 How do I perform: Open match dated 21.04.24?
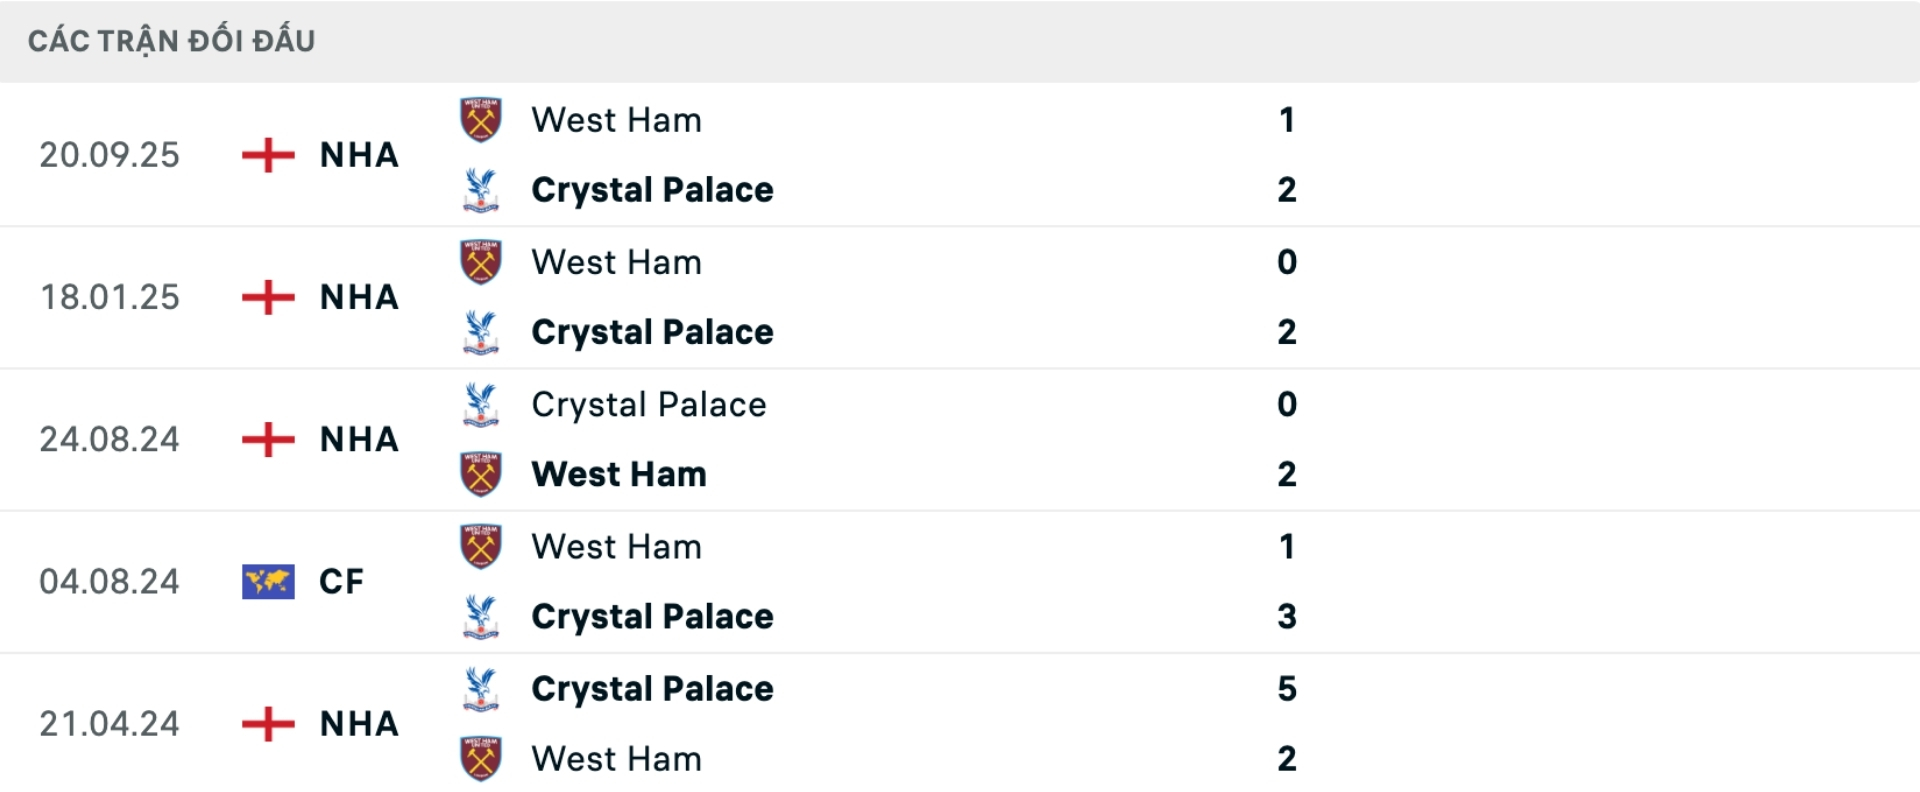click(109, 724)
